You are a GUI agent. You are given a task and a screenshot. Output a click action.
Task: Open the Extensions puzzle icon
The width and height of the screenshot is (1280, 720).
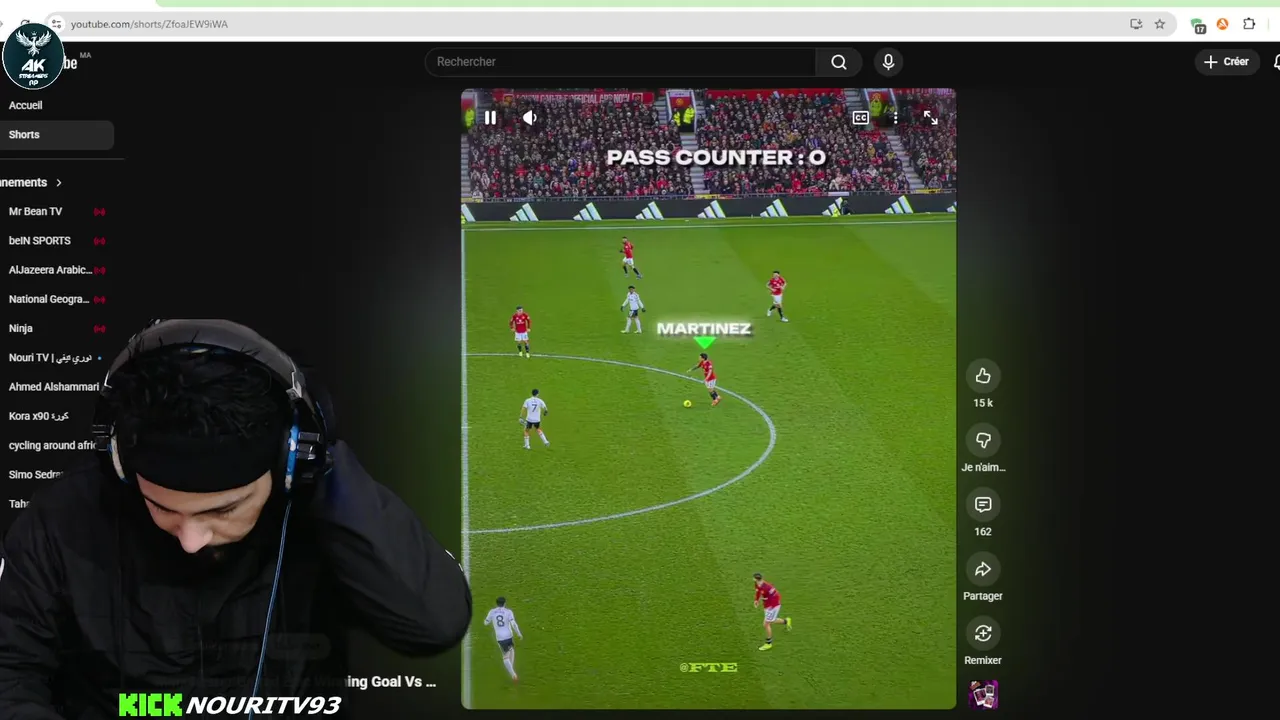pyautogui.click(x=1249, y=24)
